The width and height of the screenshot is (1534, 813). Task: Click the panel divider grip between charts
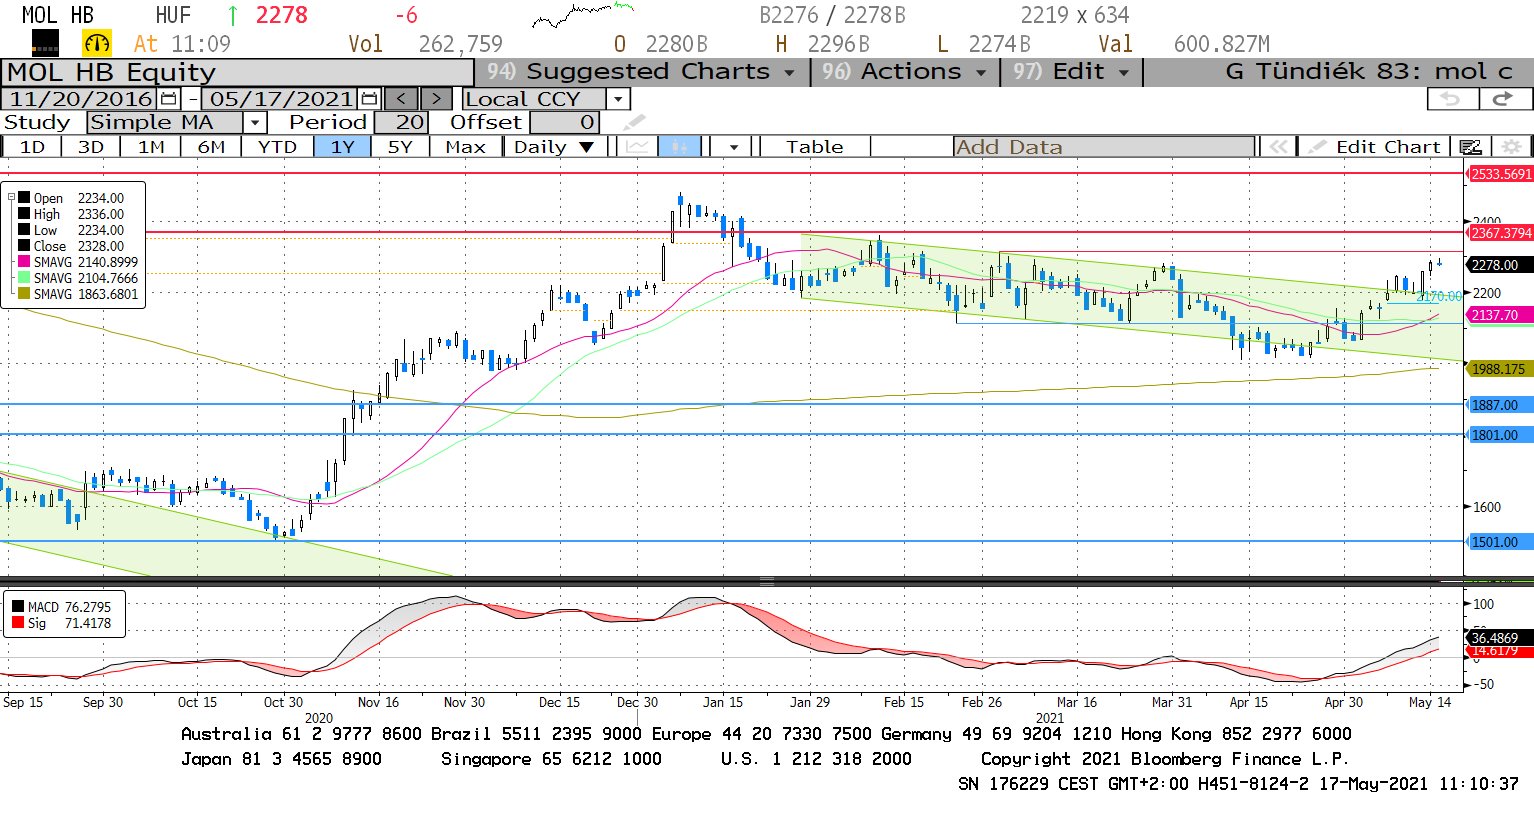point(767,581)
